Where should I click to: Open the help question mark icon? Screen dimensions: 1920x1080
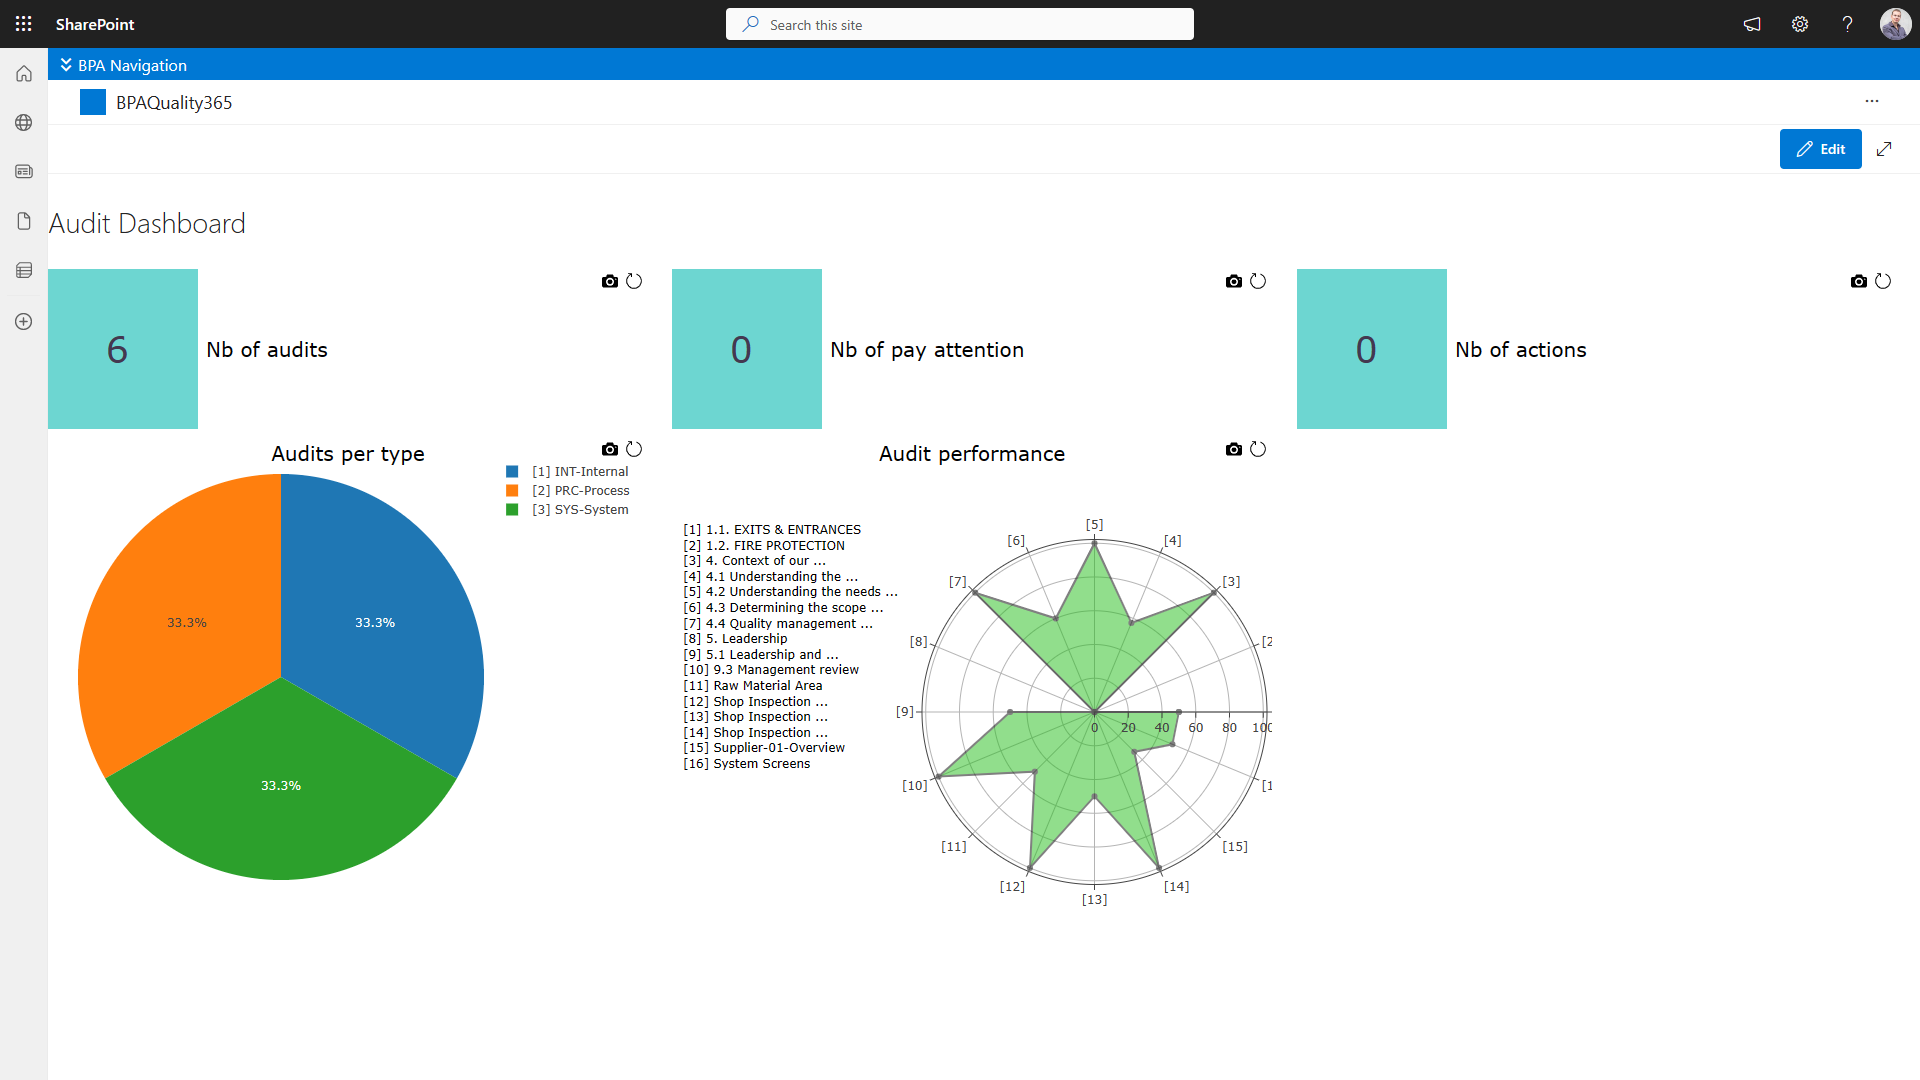pyautogui.click(x=1848, y=24)
